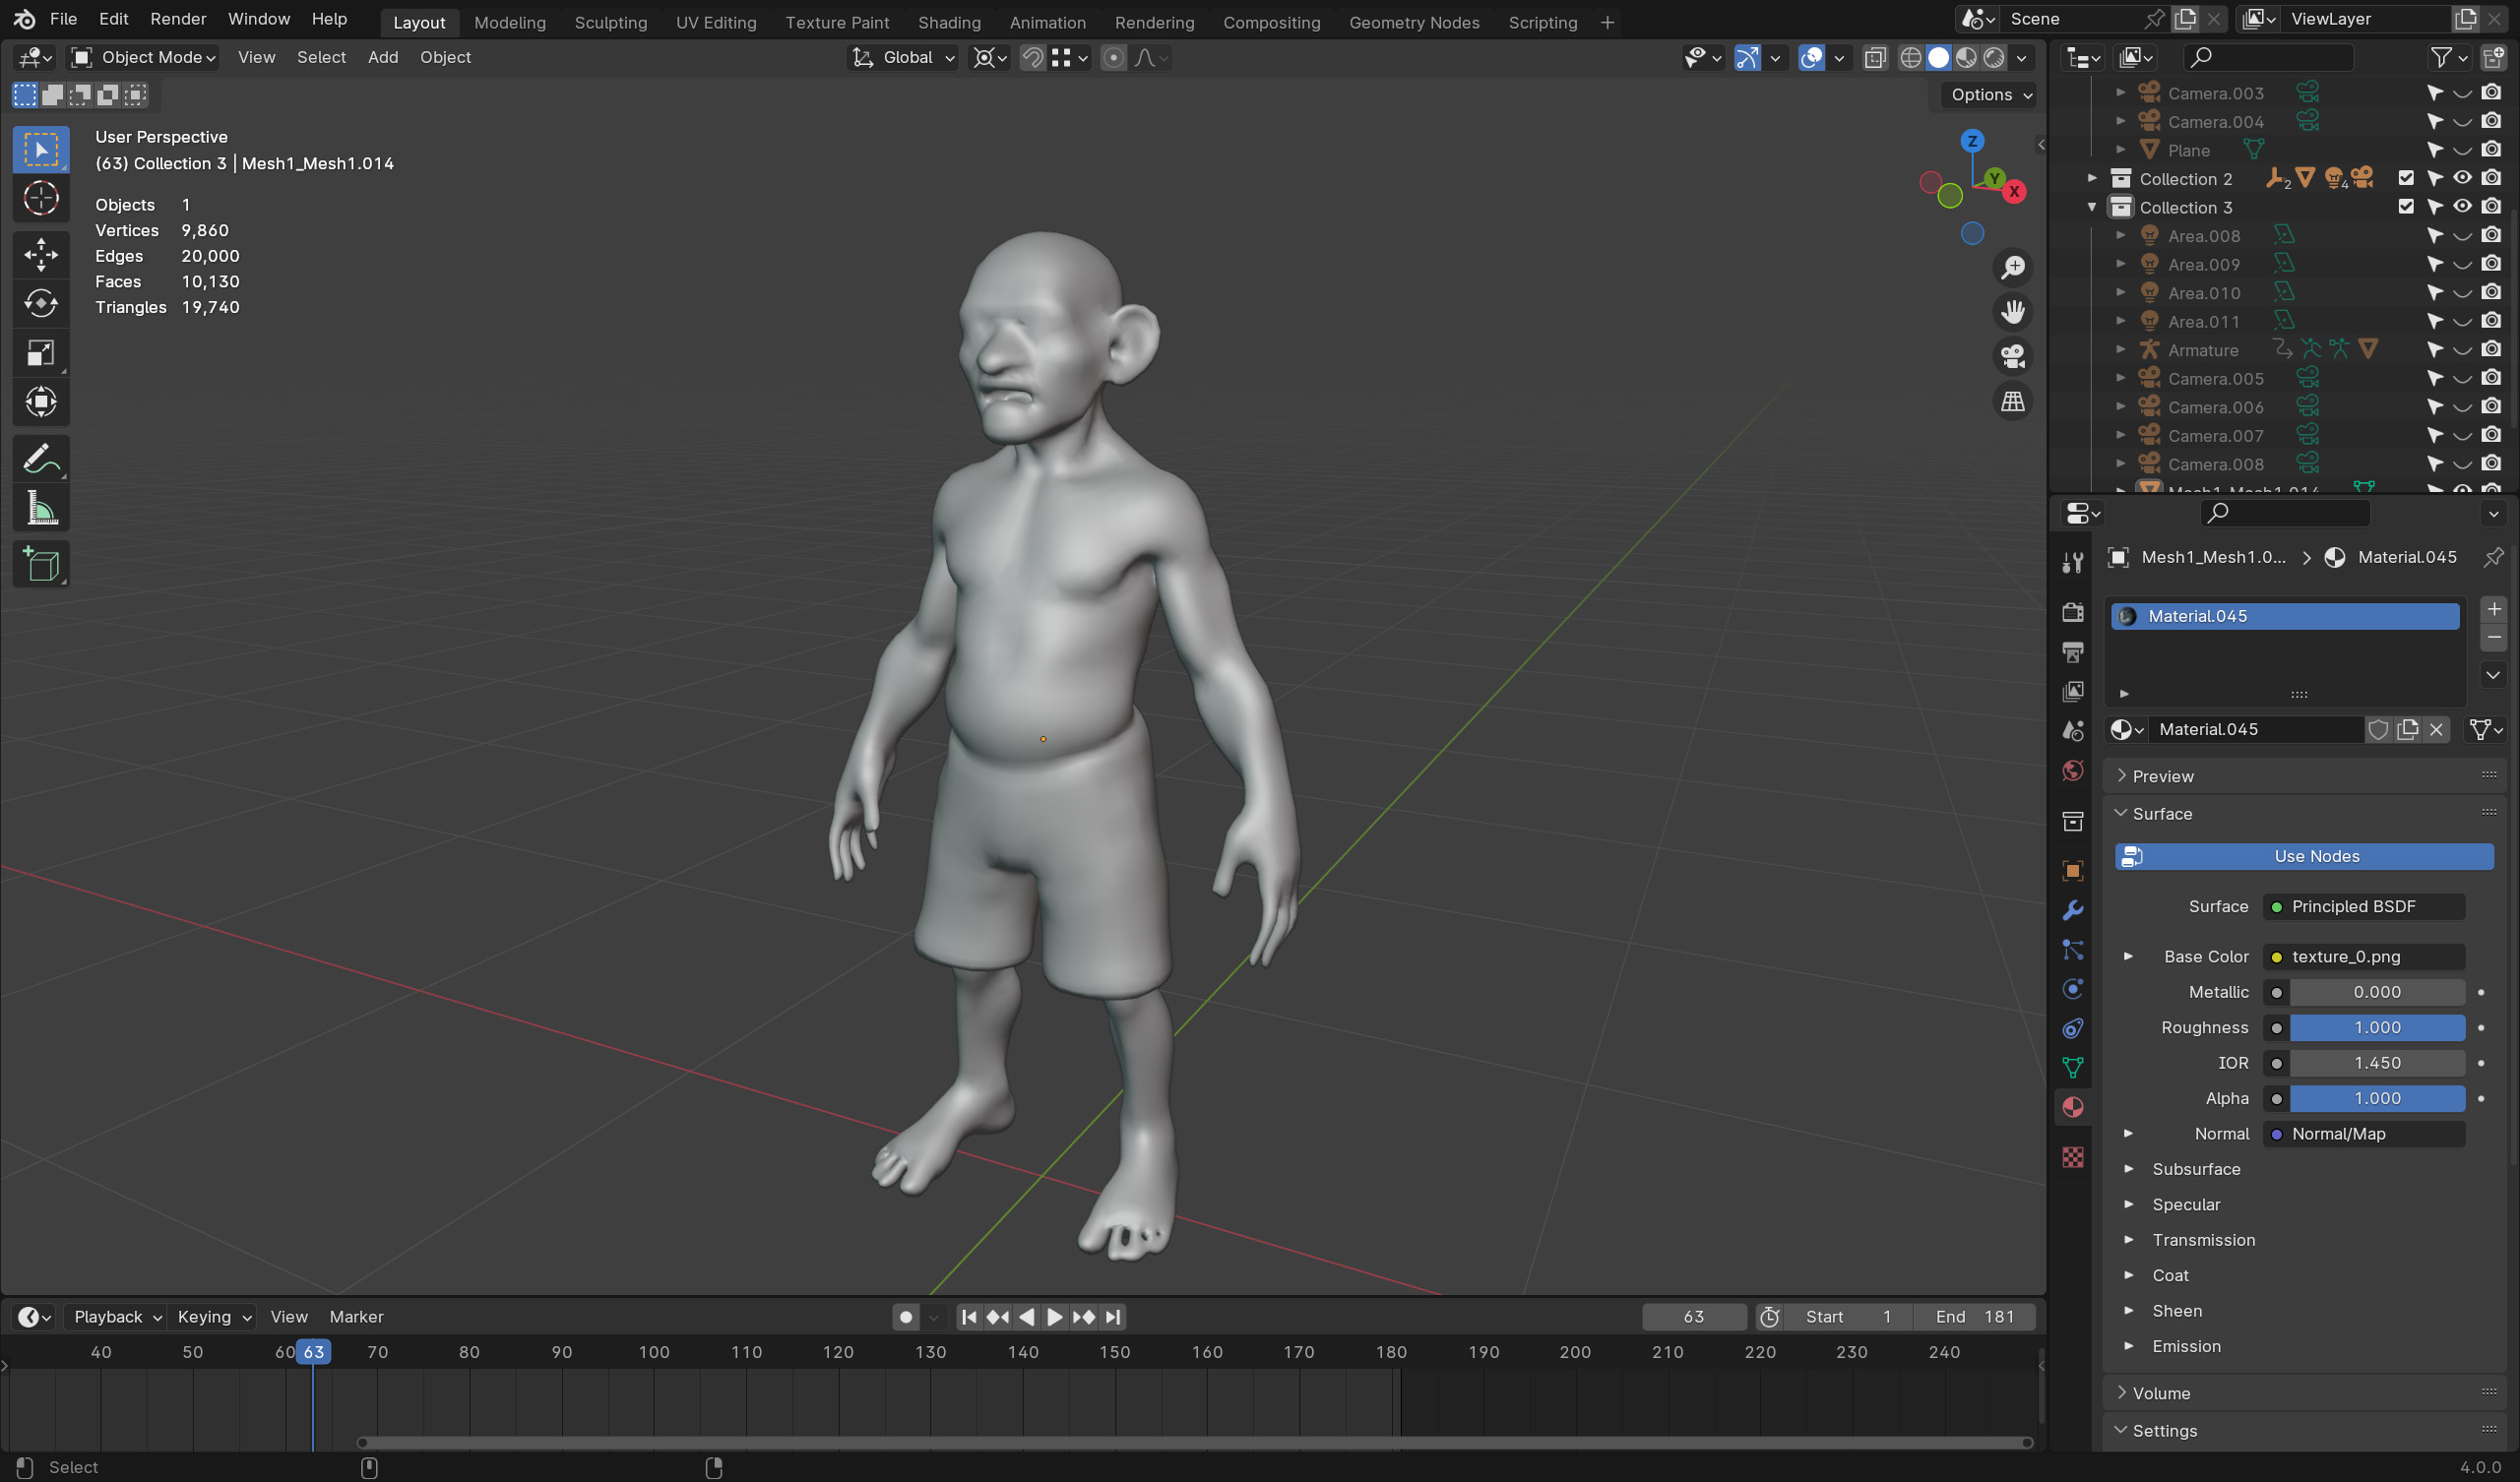Open the Tool properties tab
The height and width of the screenshot is (1482, 2520).
point(2073,563)
